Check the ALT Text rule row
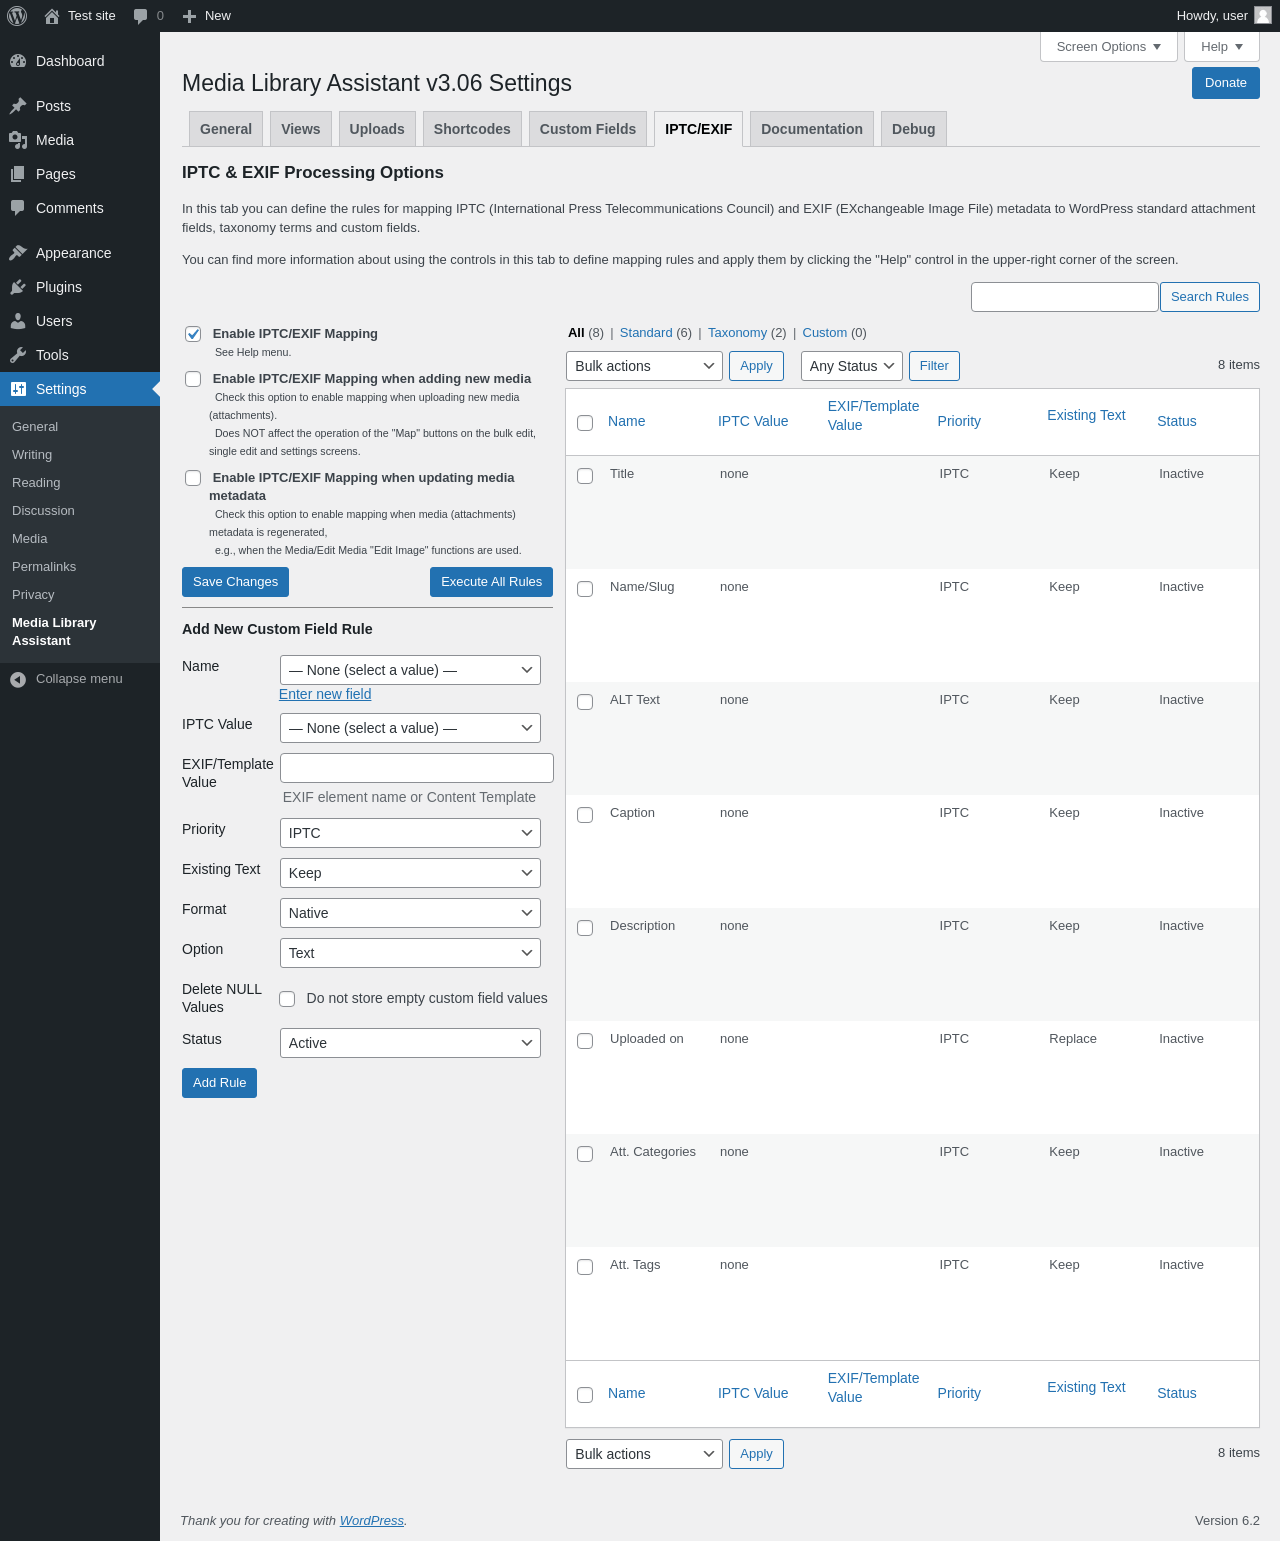This screenshot has height=1541, width=1280. point(585,702)
